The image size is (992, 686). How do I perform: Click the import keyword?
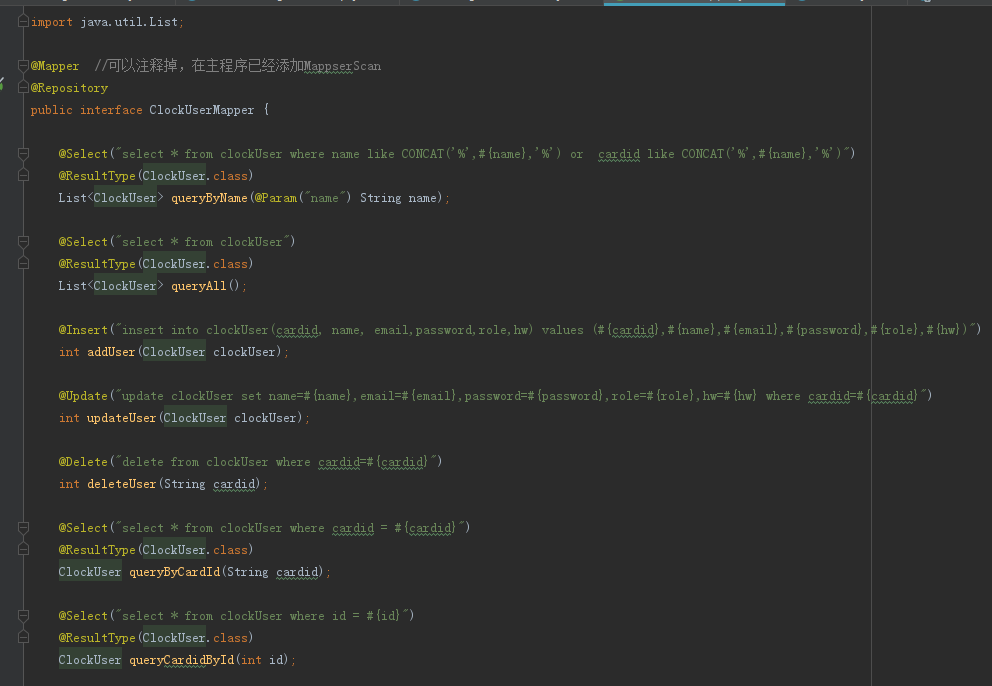tap(51, 22)
